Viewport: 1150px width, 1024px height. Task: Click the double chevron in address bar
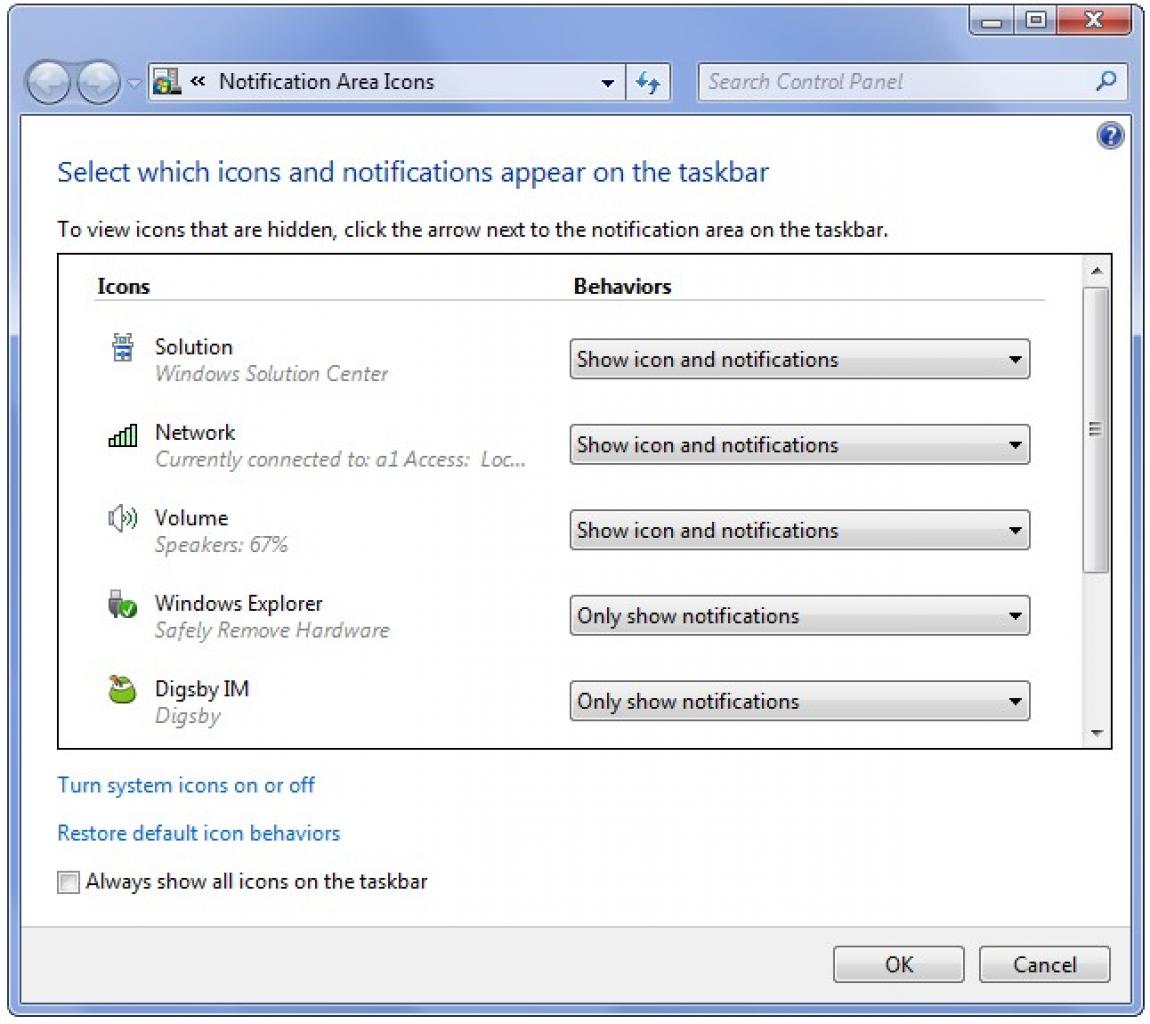coord(197,81)
